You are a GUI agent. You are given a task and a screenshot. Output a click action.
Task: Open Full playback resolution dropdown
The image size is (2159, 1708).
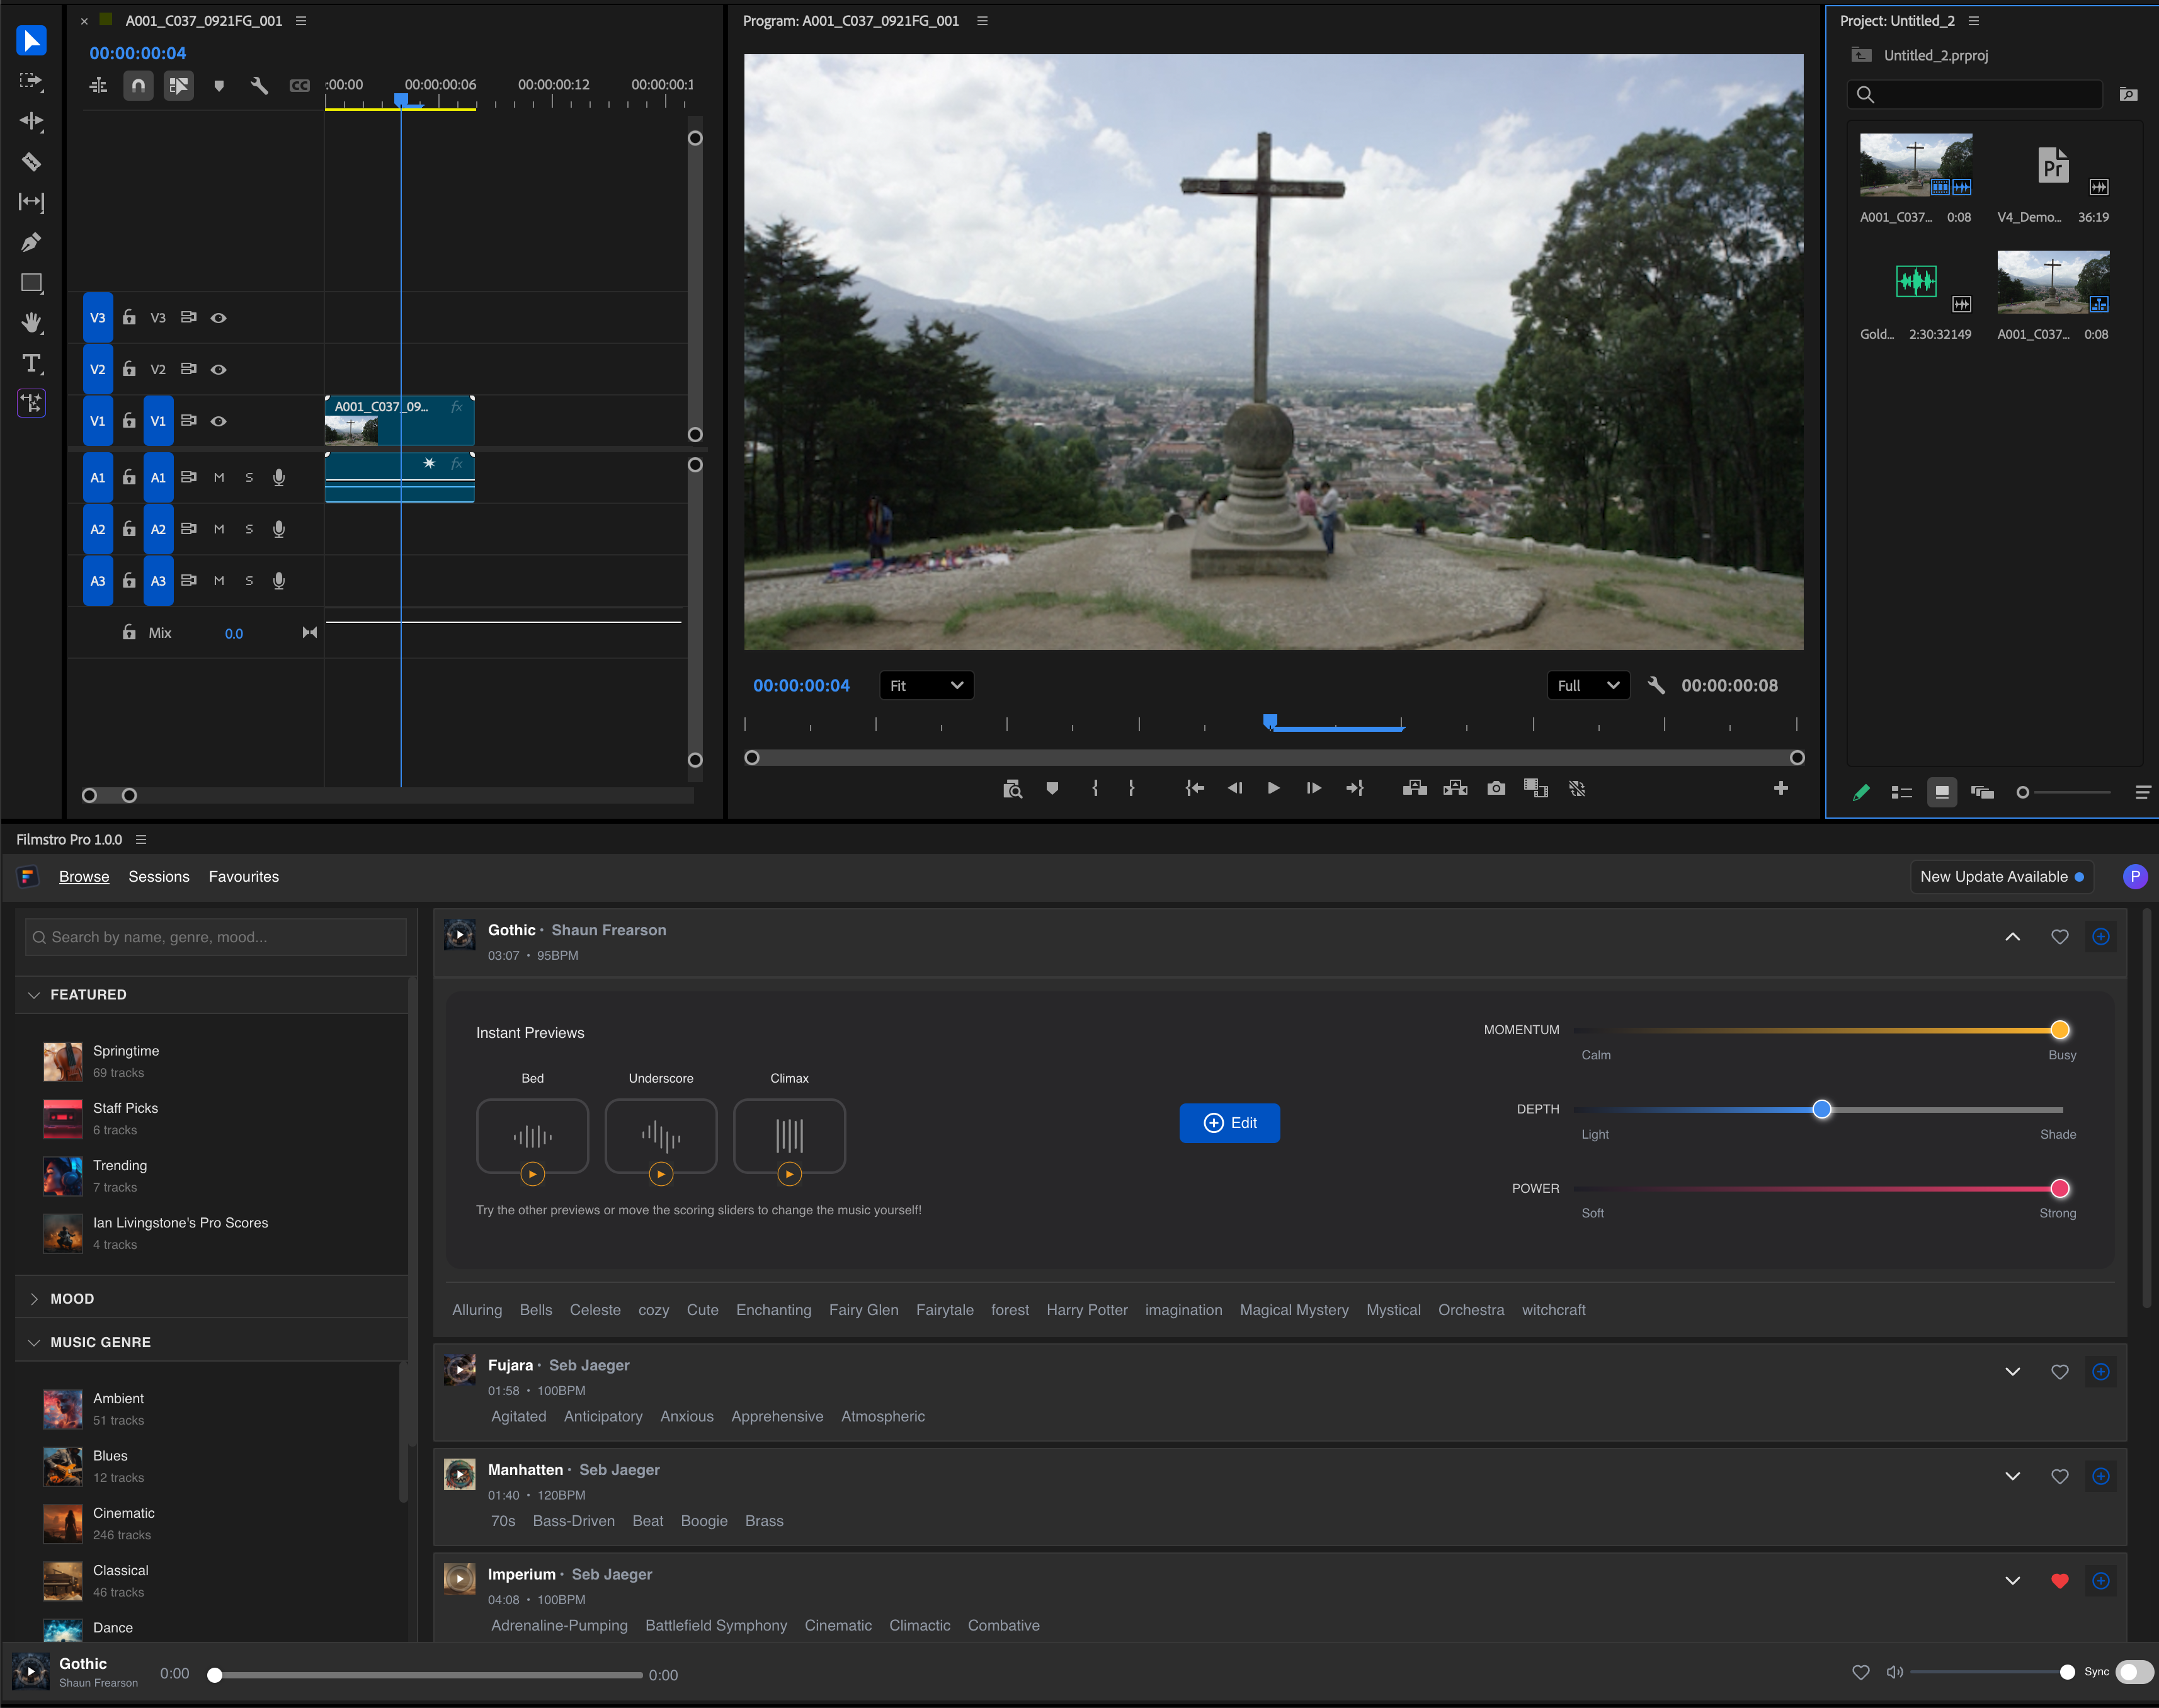(x=1588, y=685)
